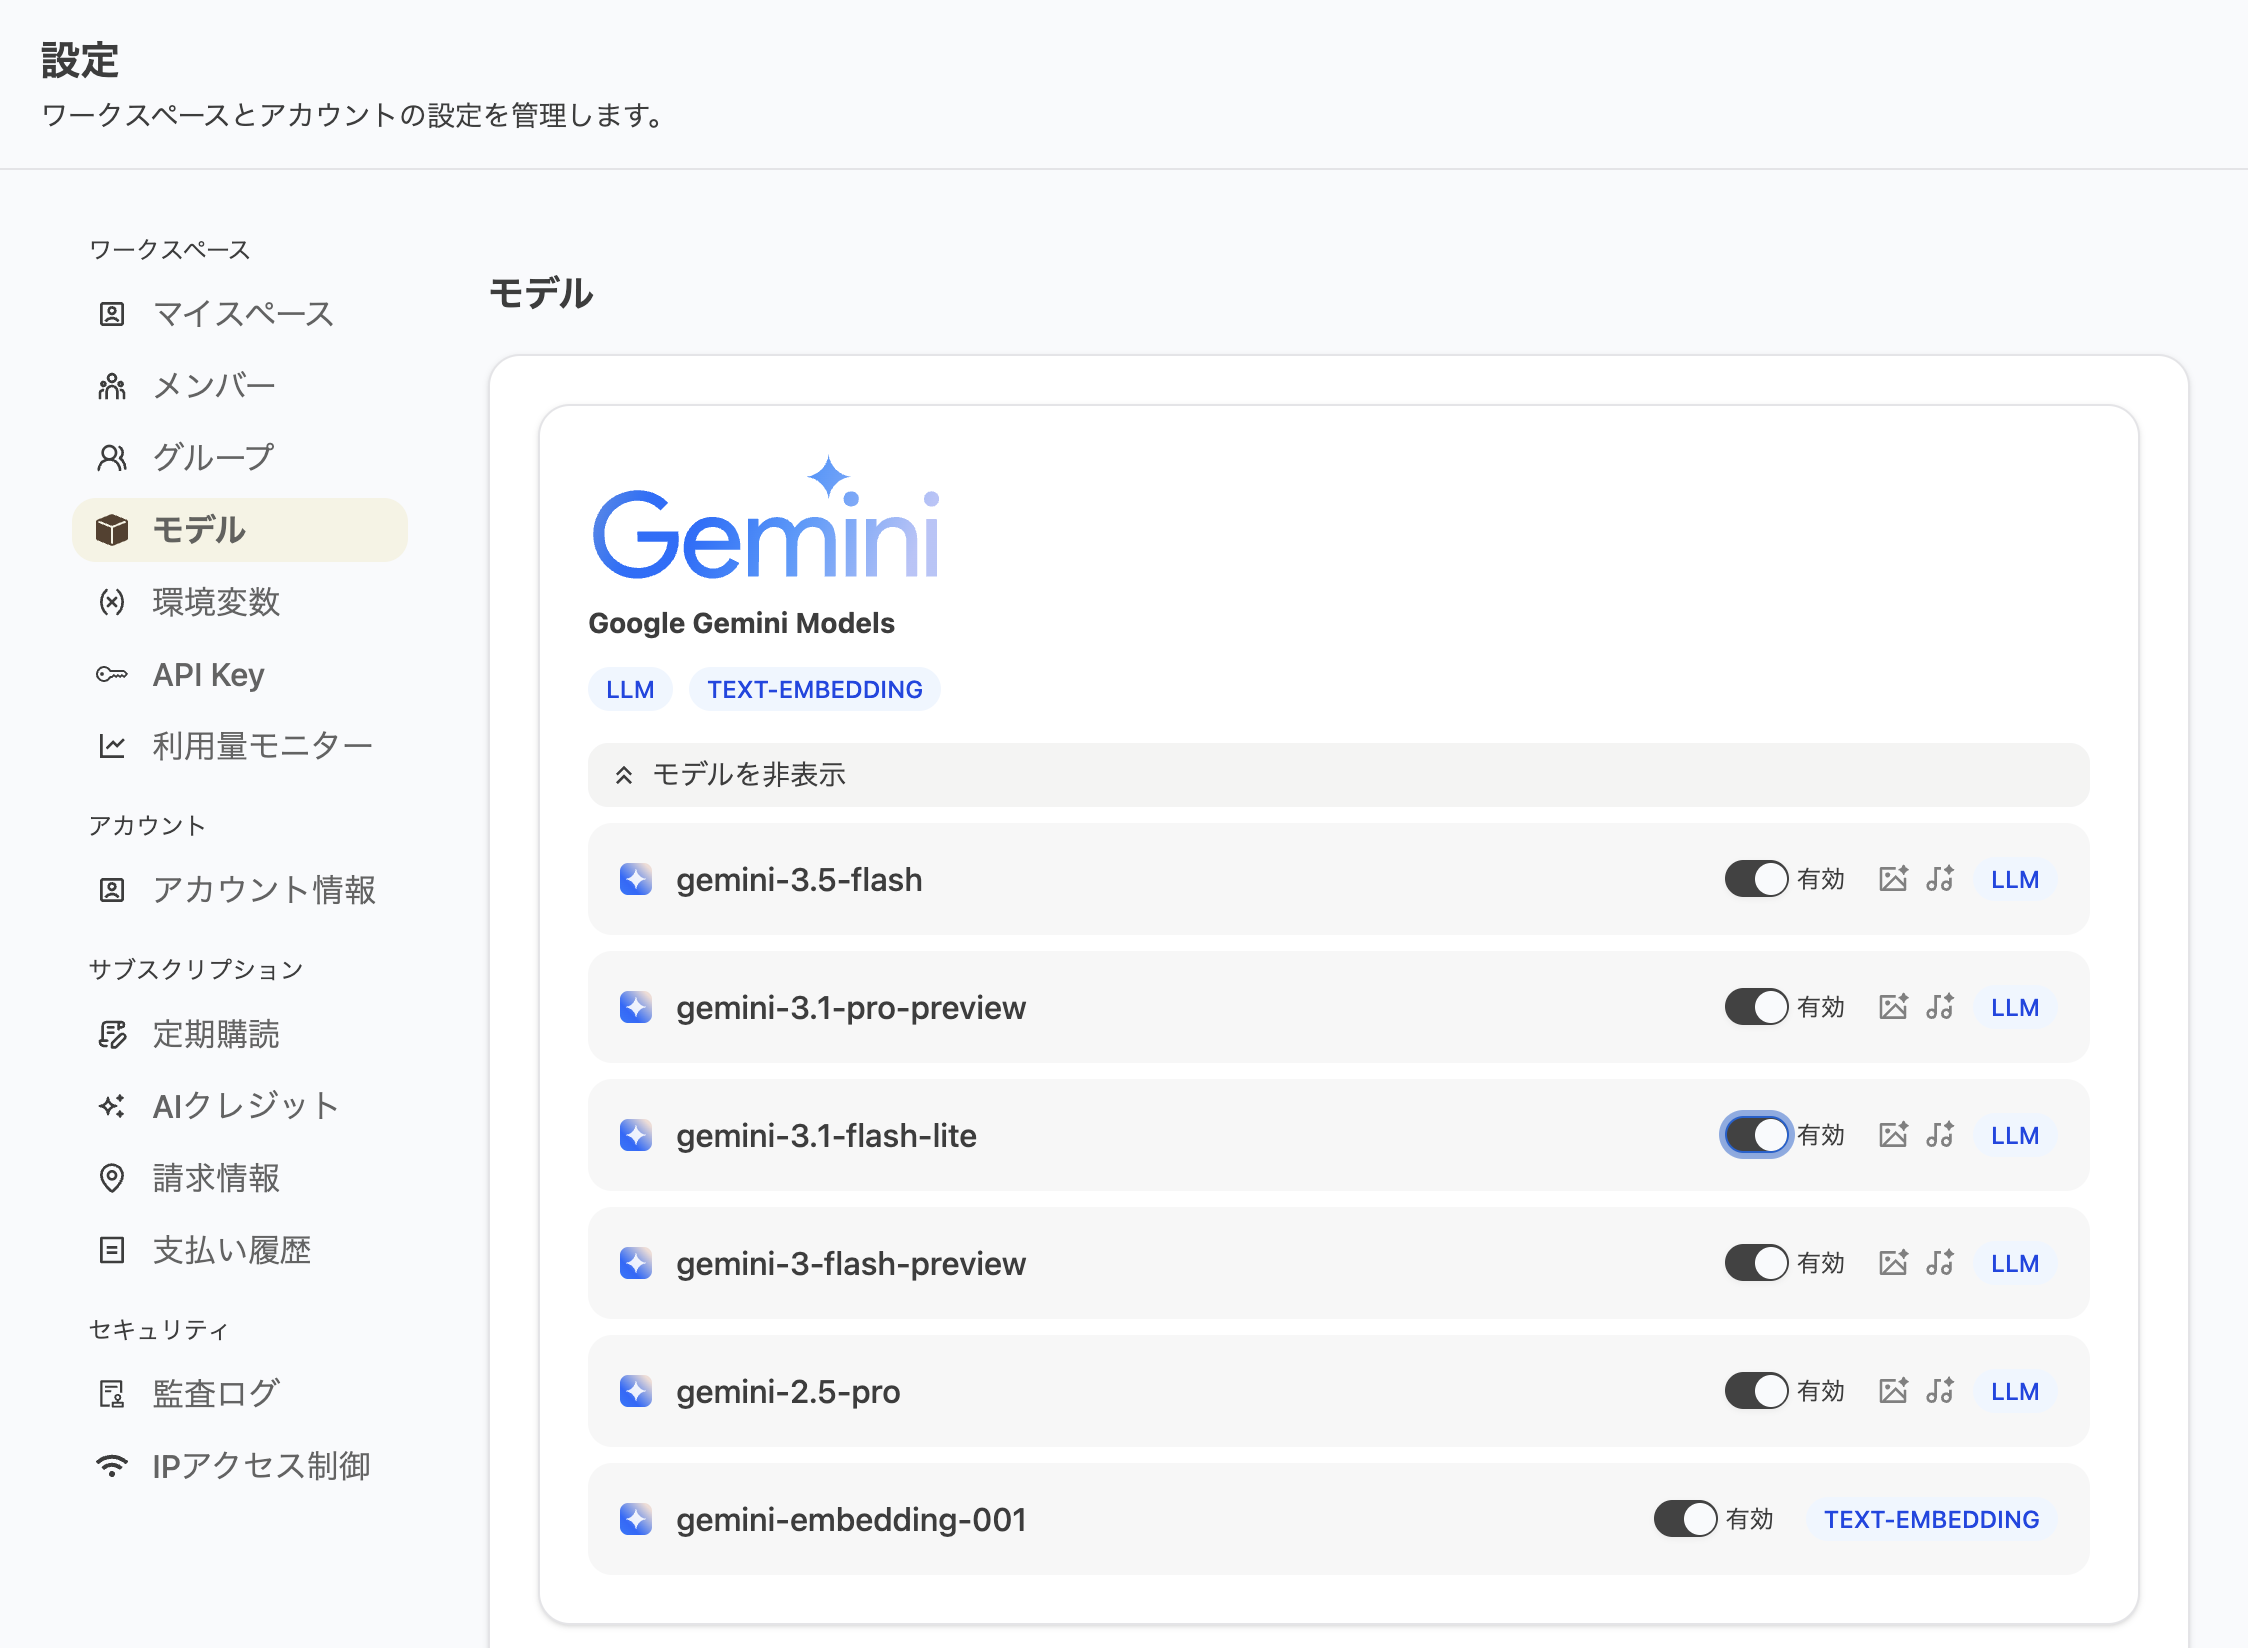Open マイスペース in the sidebar

click(x=240, y=314)
